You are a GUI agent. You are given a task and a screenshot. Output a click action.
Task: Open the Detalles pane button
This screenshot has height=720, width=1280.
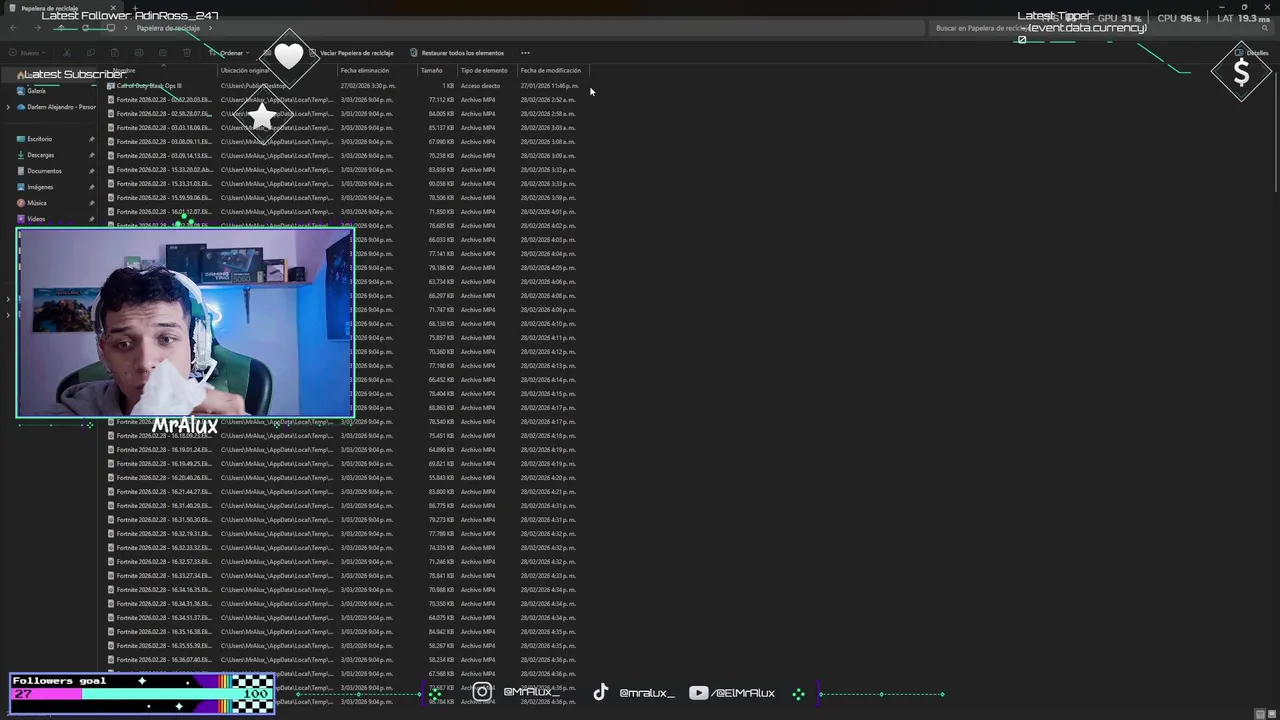pyautogui.click(x=1251, y=53)
